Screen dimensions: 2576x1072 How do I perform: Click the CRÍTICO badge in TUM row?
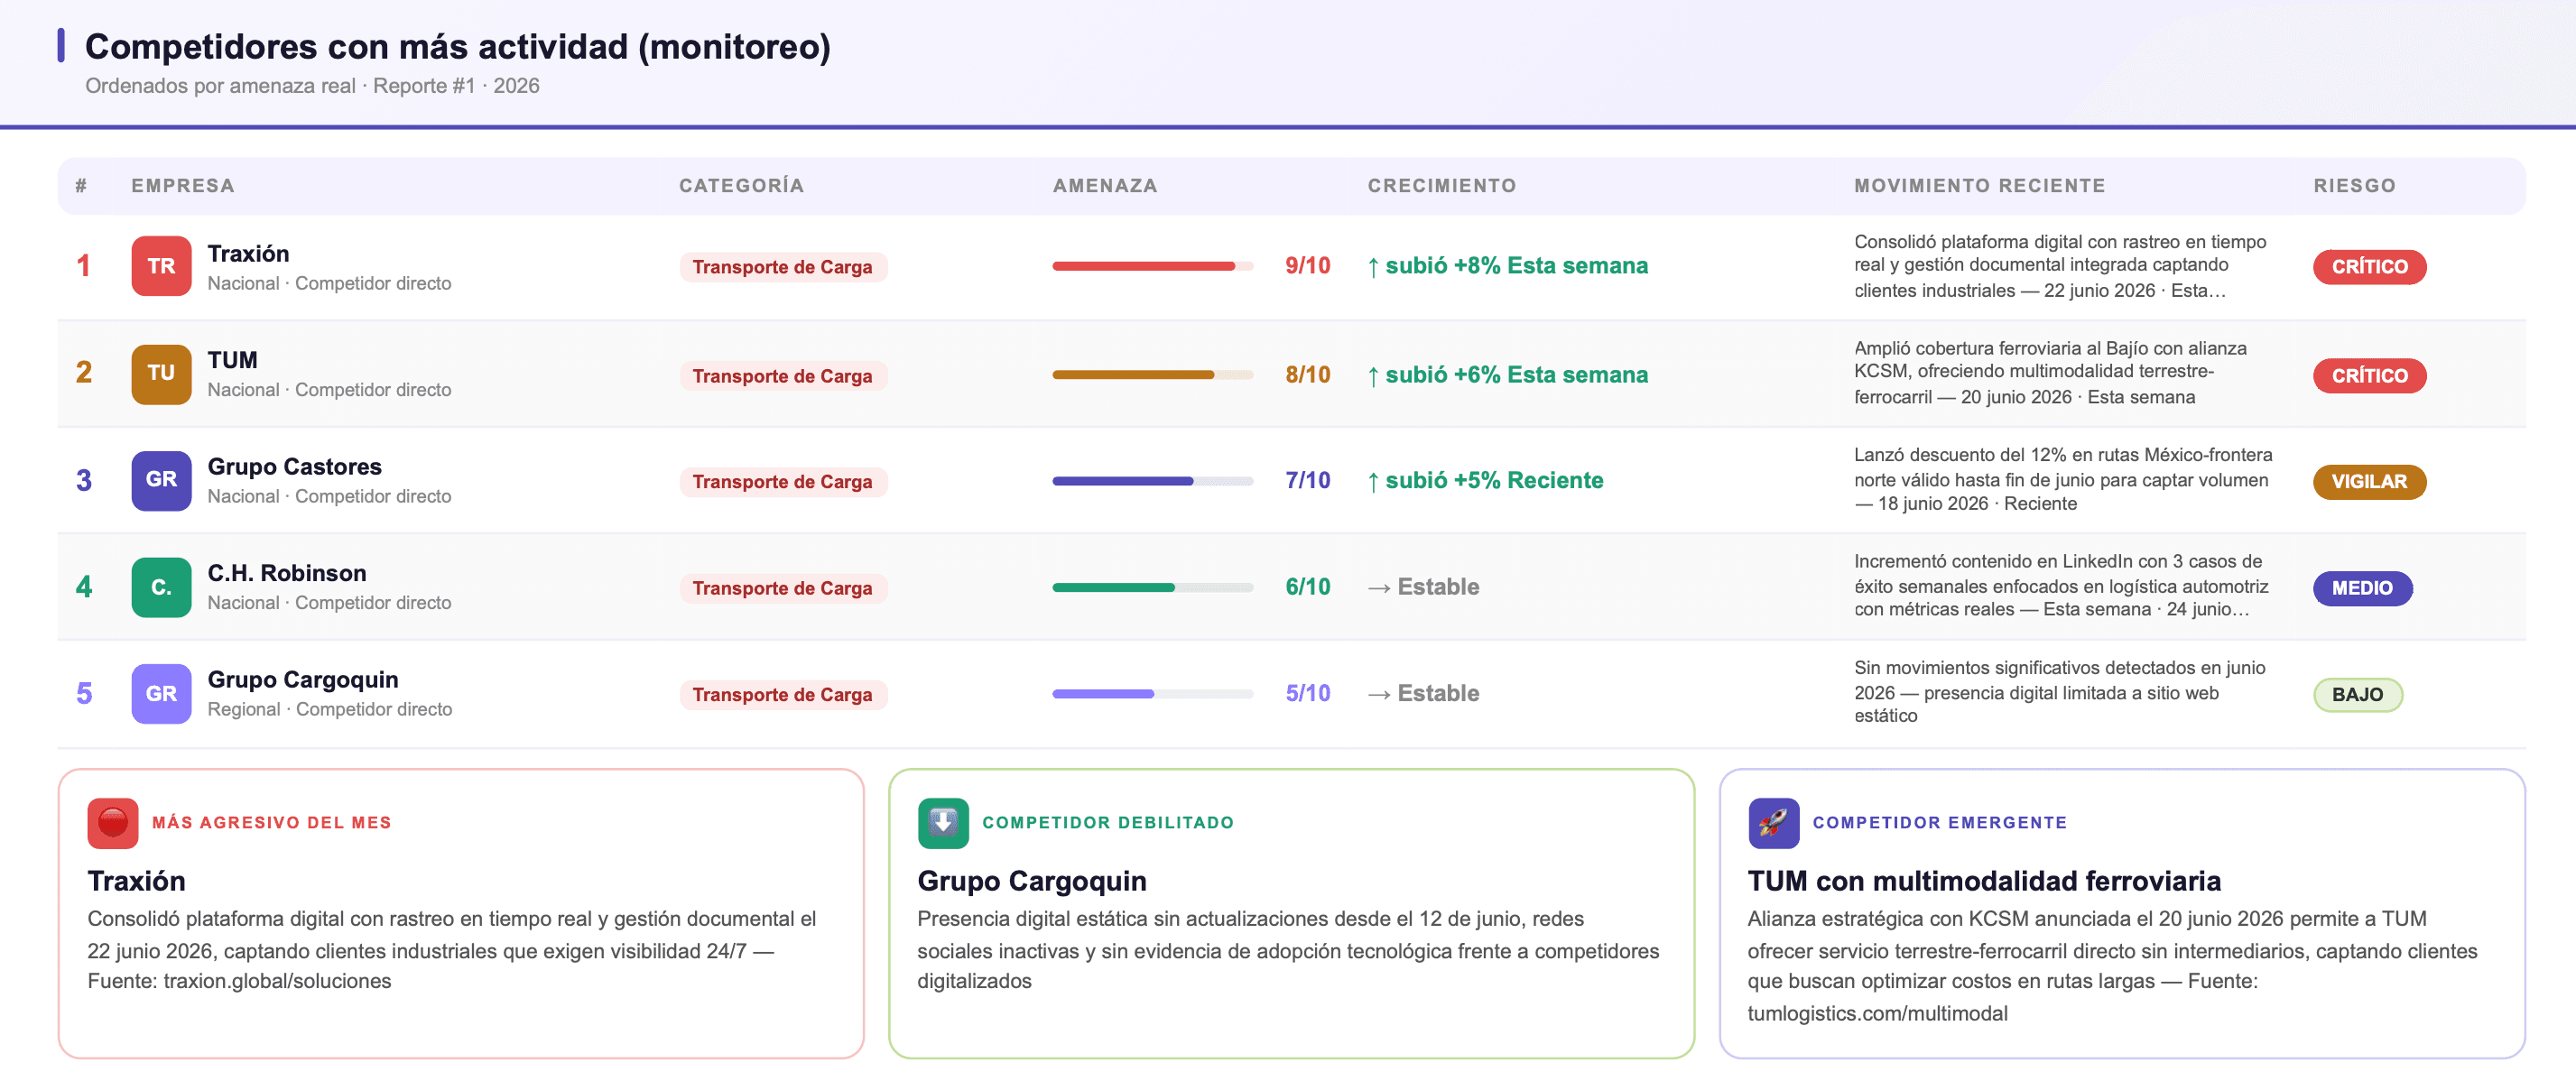point(2369,376)
